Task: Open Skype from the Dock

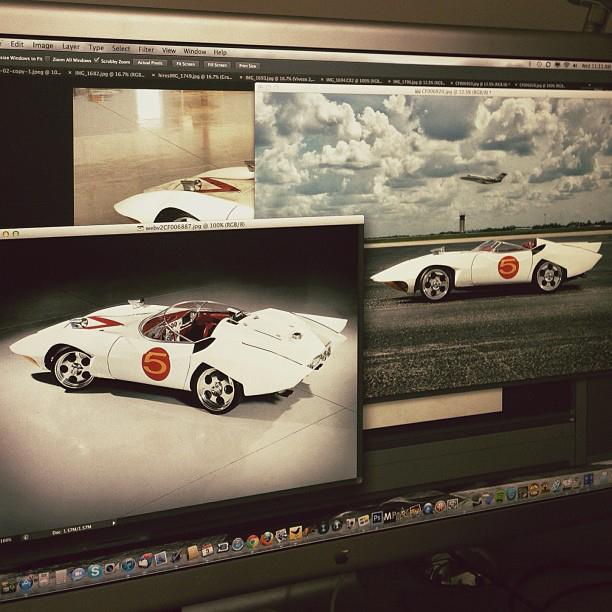Action: [x=94, y=571]
